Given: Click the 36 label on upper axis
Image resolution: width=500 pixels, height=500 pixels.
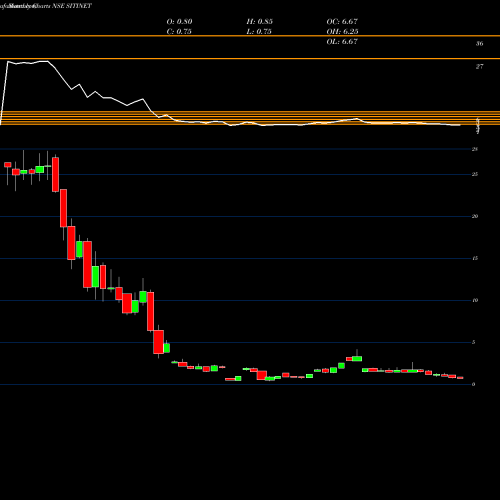Looking at the screenshot, I should tap(479, 43).
